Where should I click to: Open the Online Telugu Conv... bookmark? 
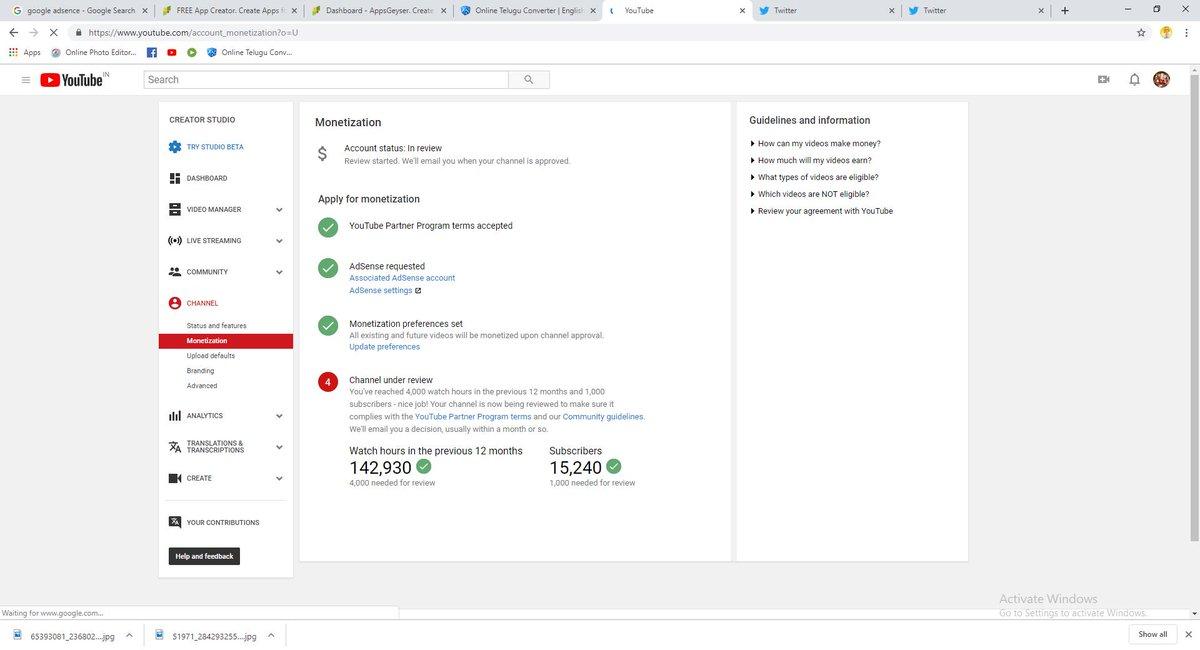[250, 52]
